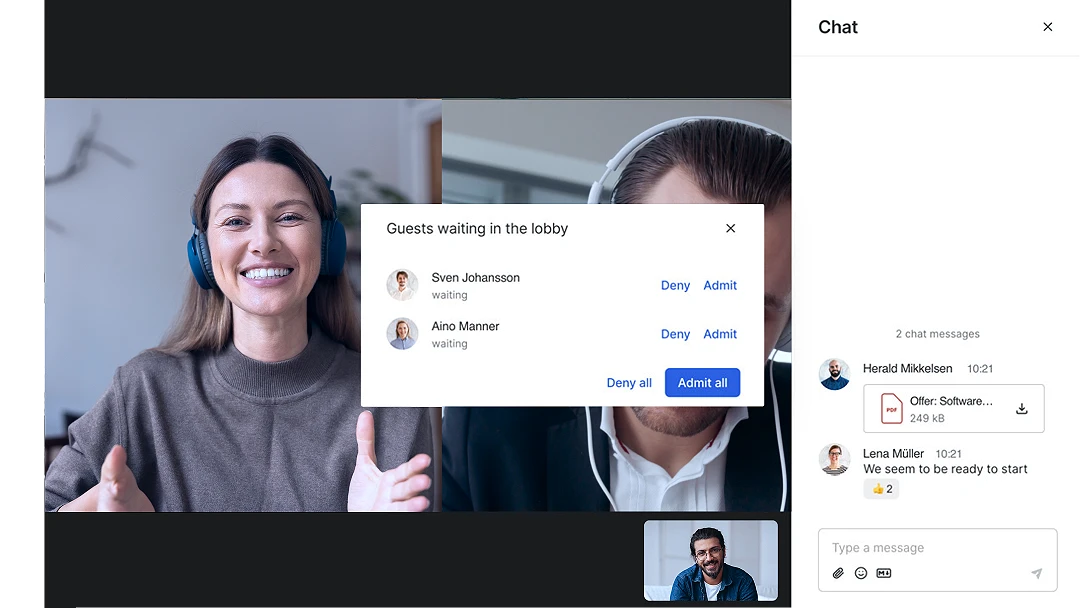Close the Chat panel
The image size is (1080, 608).
coord(1048,27)
